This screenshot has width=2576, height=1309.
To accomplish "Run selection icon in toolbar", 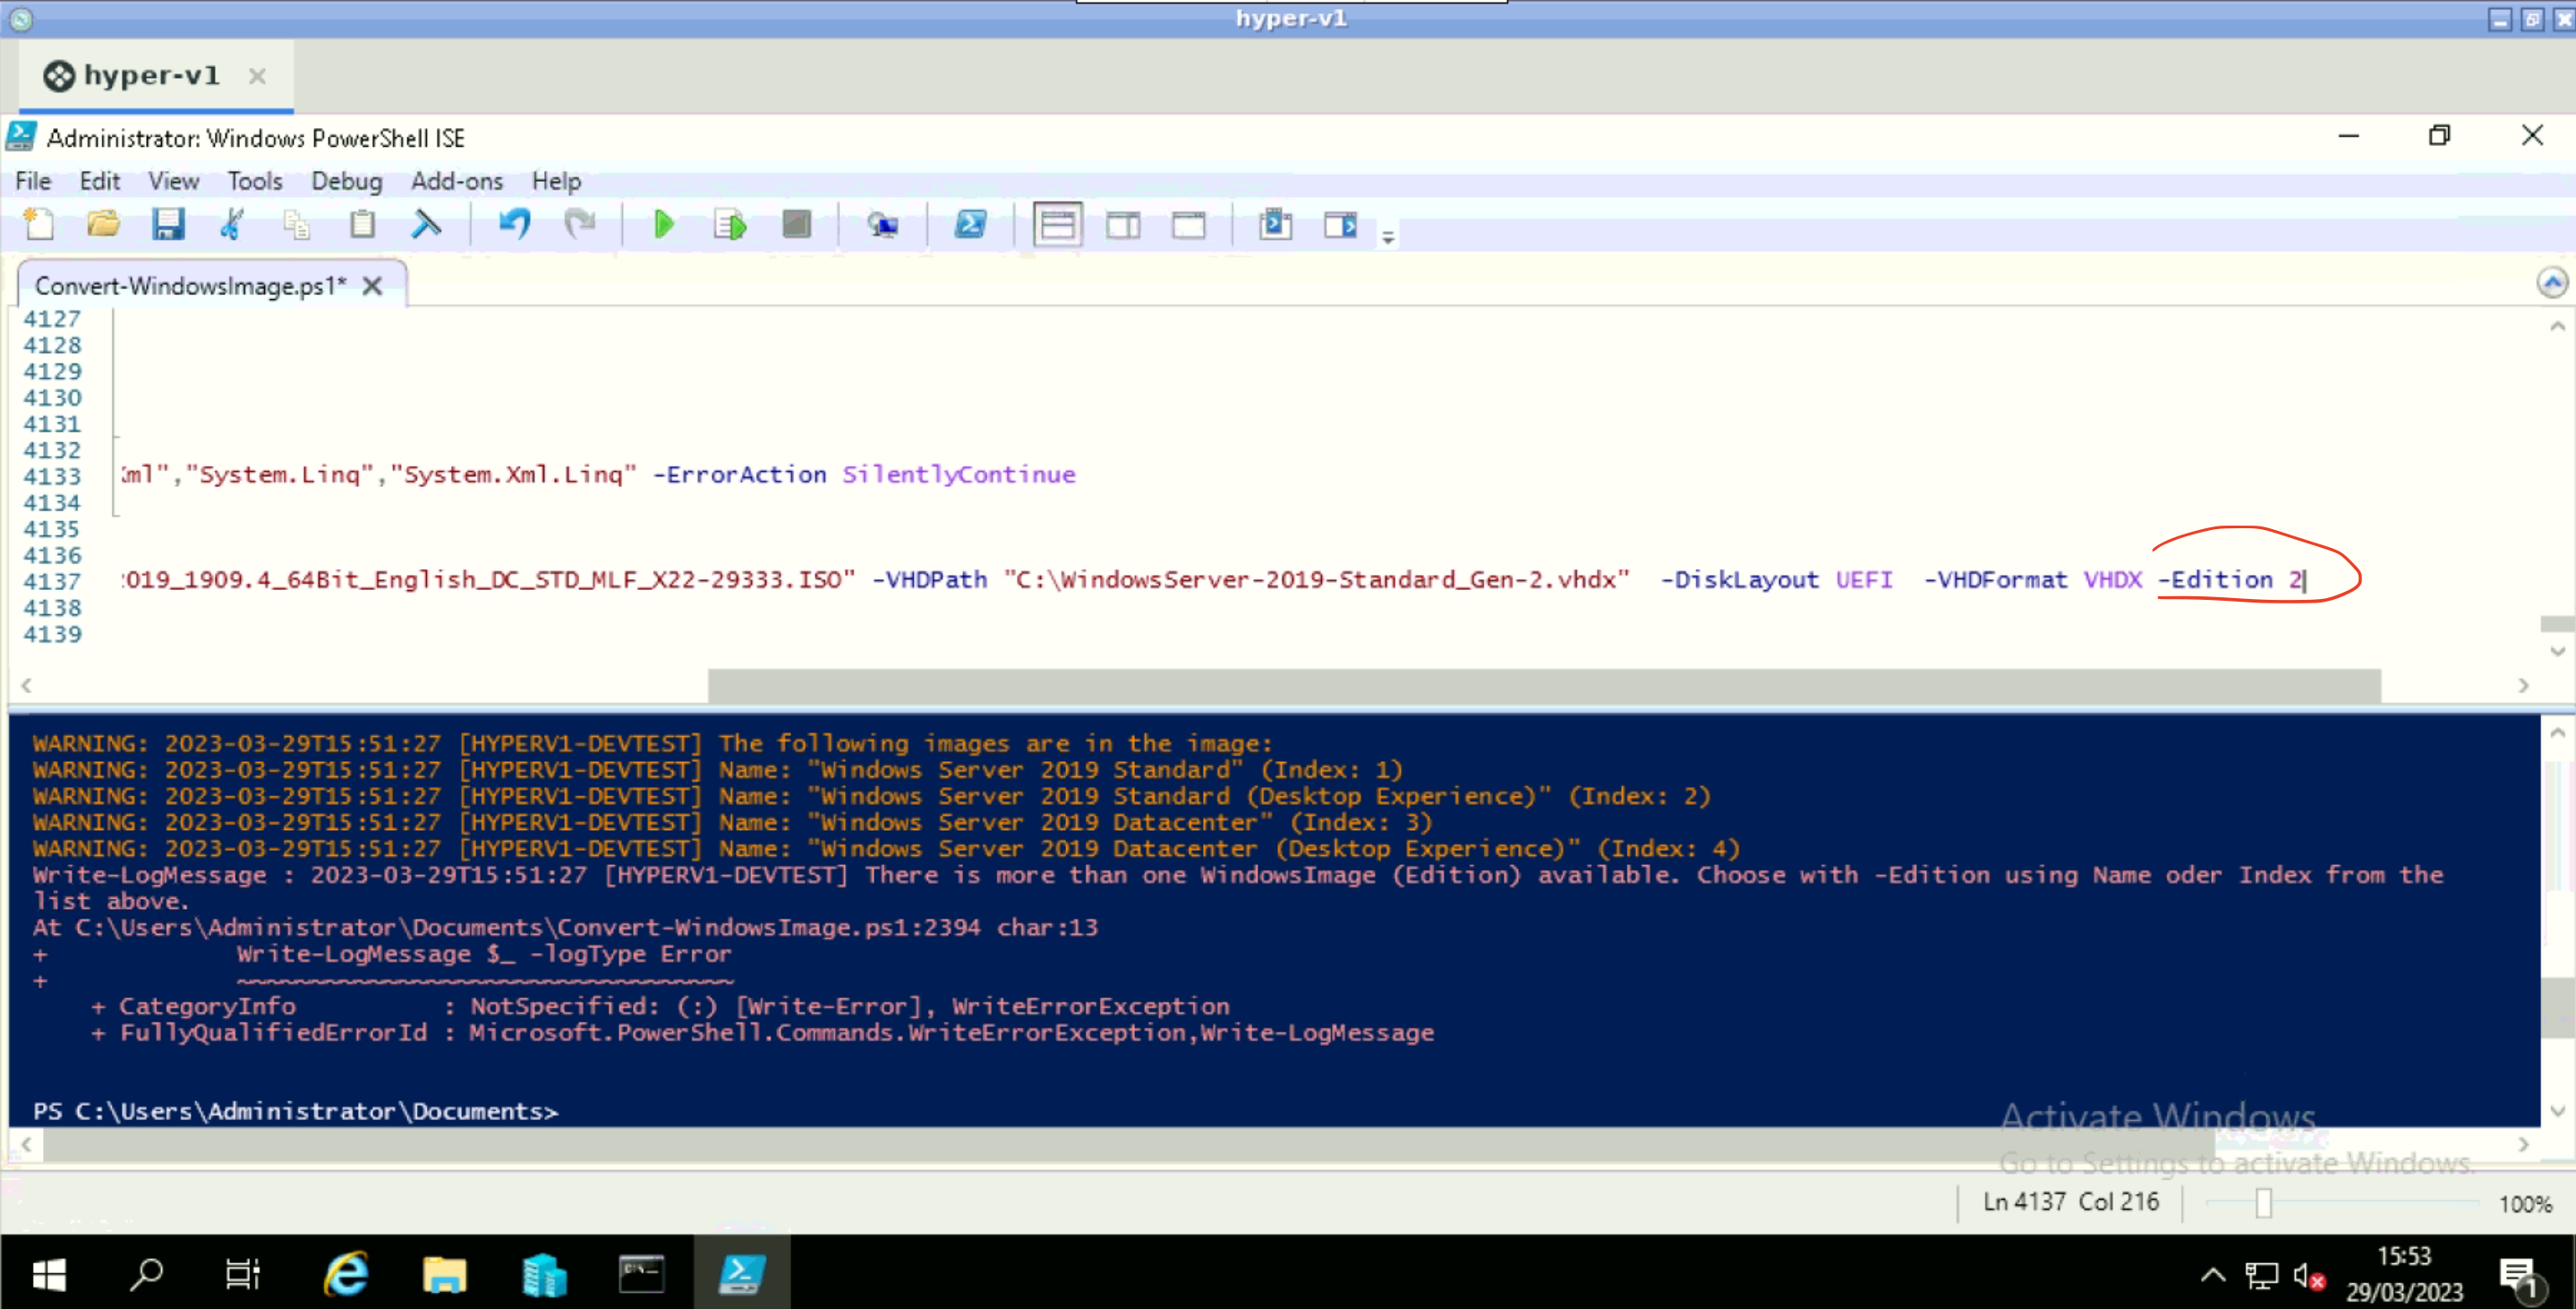I will click(730, 224).
